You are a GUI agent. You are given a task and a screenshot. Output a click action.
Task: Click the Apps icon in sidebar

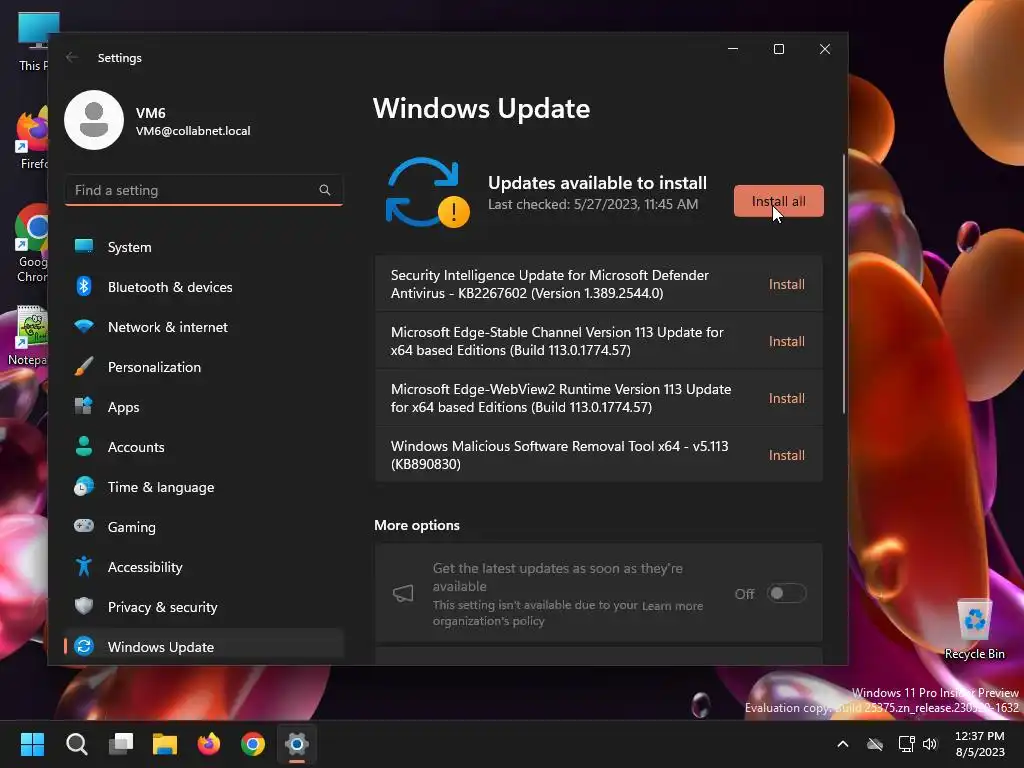tap(84, 406)
